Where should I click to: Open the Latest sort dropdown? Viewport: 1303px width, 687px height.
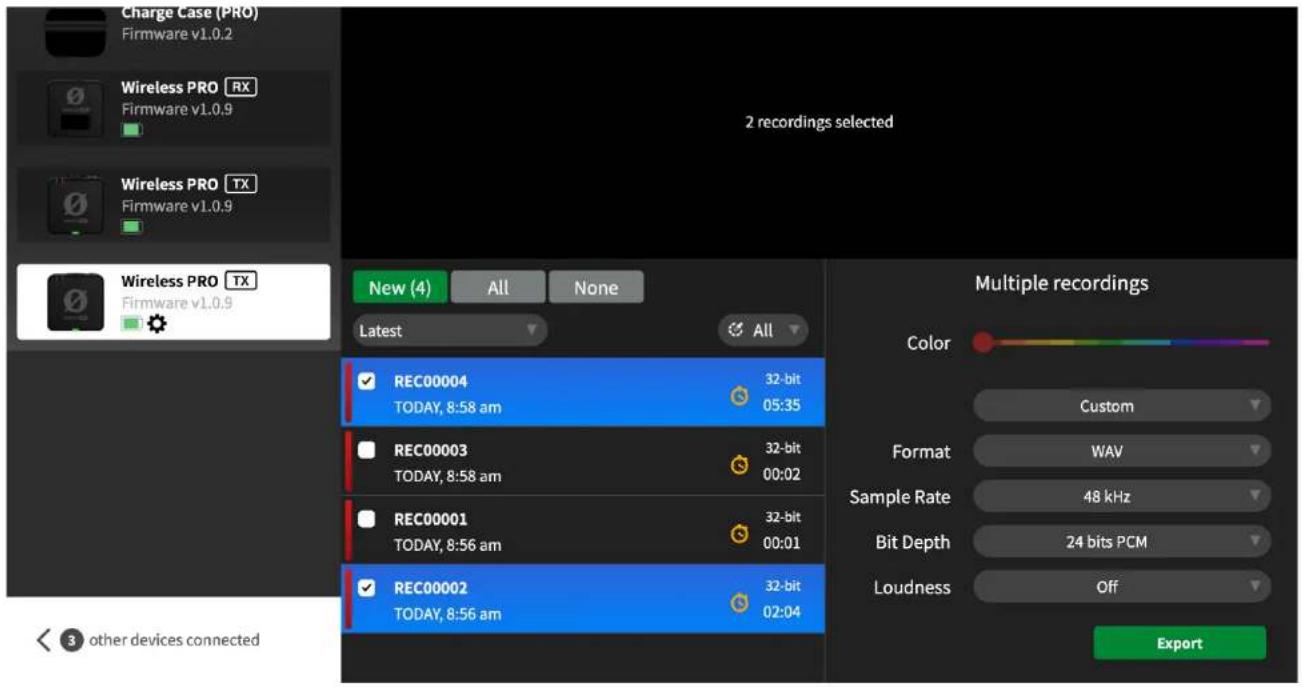point(450,331)
